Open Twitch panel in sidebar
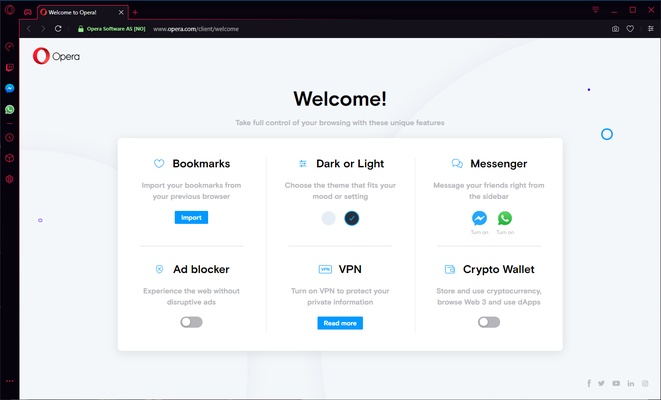This screenshot has width=661, height=400. (9, 67)
